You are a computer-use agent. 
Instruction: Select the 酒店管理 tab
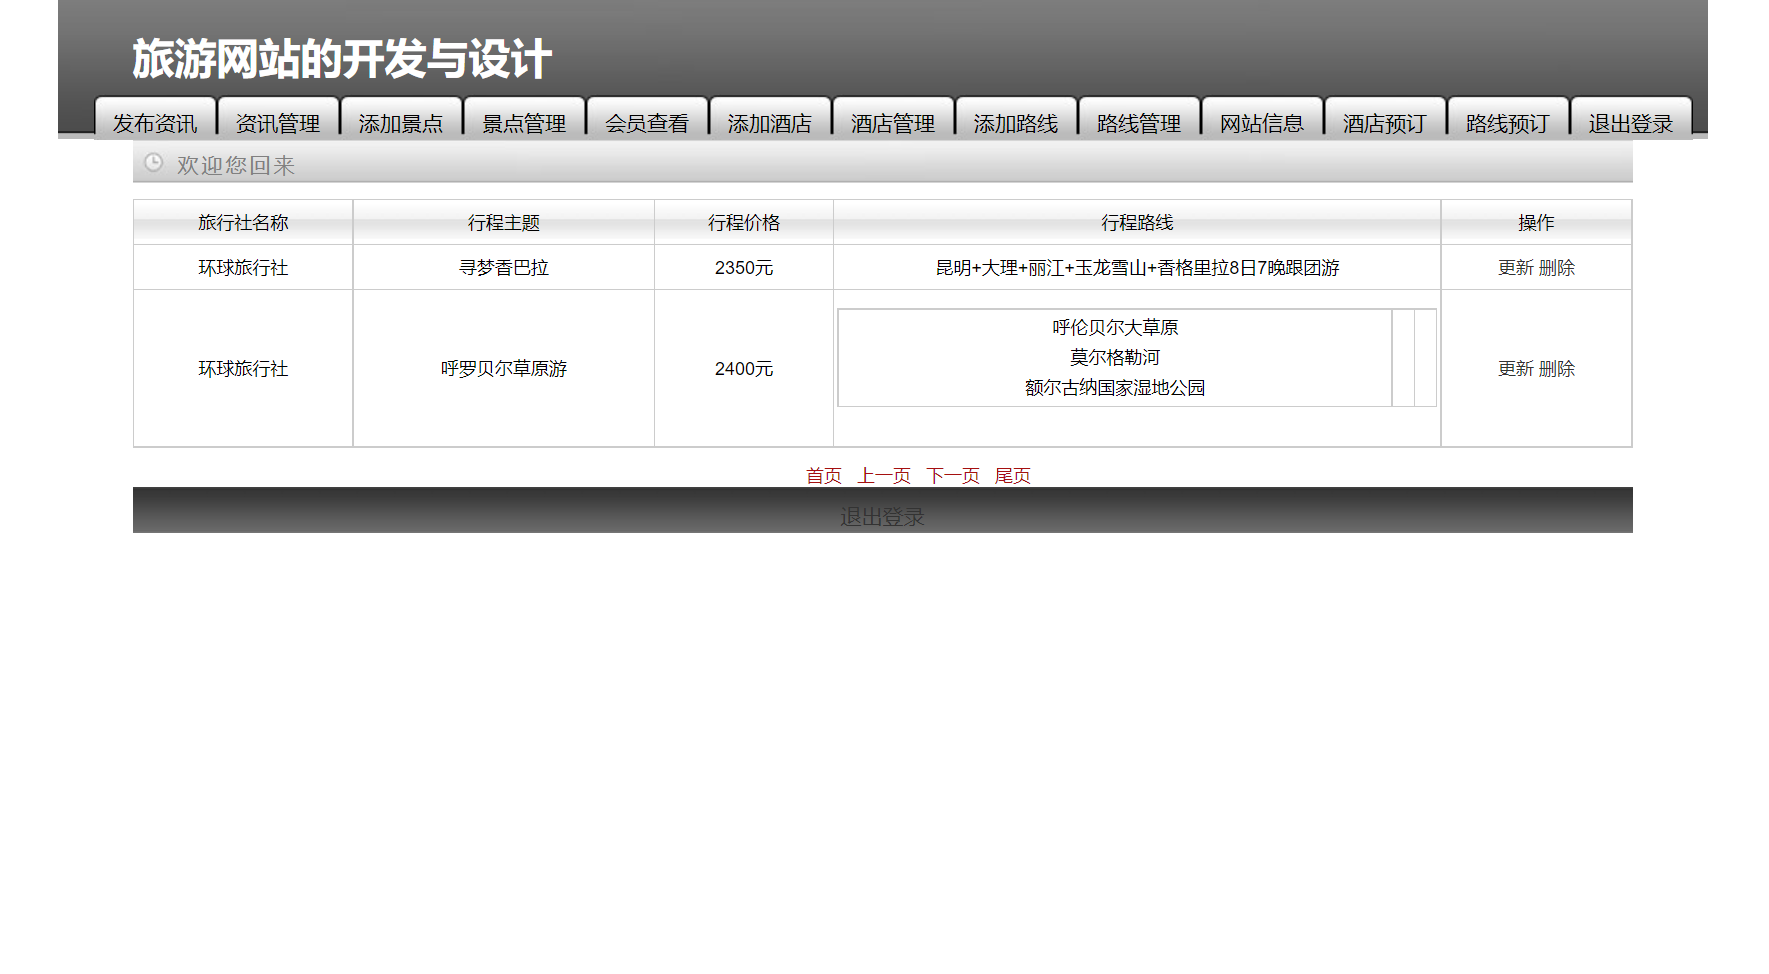coord(893,122)
